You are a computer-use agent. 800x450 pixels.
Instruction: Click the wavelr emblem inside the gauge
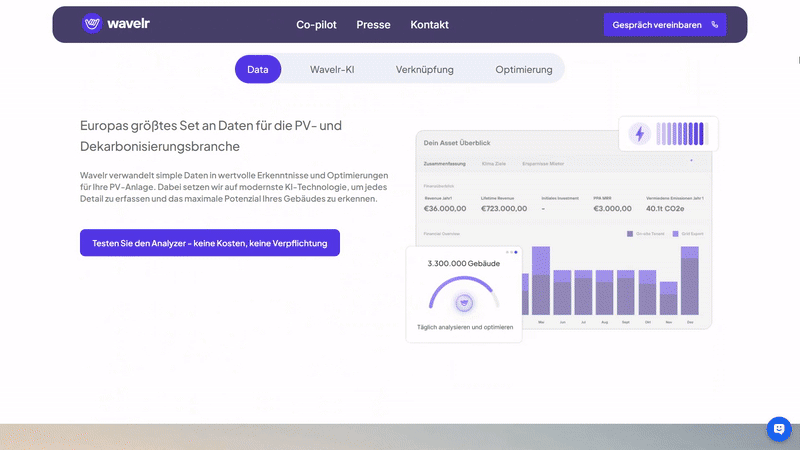[x=464, y=303]
